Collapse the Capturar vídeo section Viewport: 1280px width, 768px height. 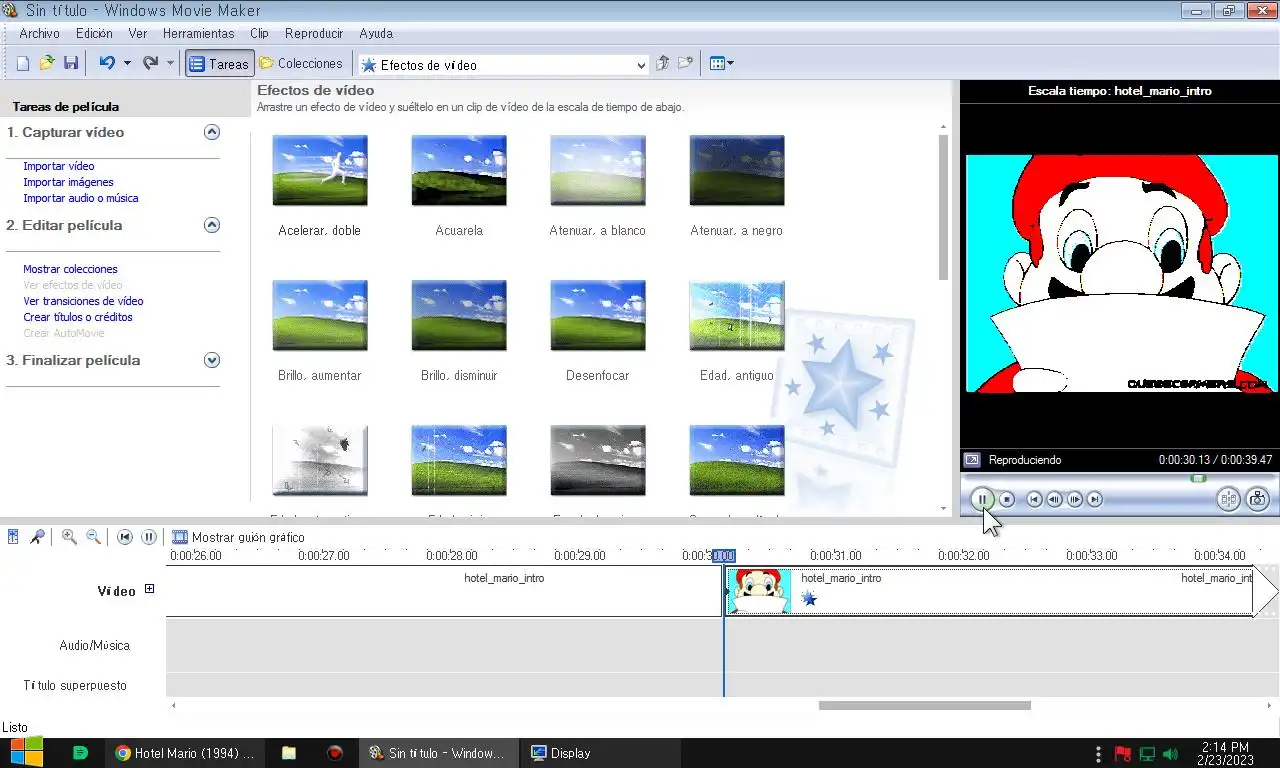click(212, 132)
